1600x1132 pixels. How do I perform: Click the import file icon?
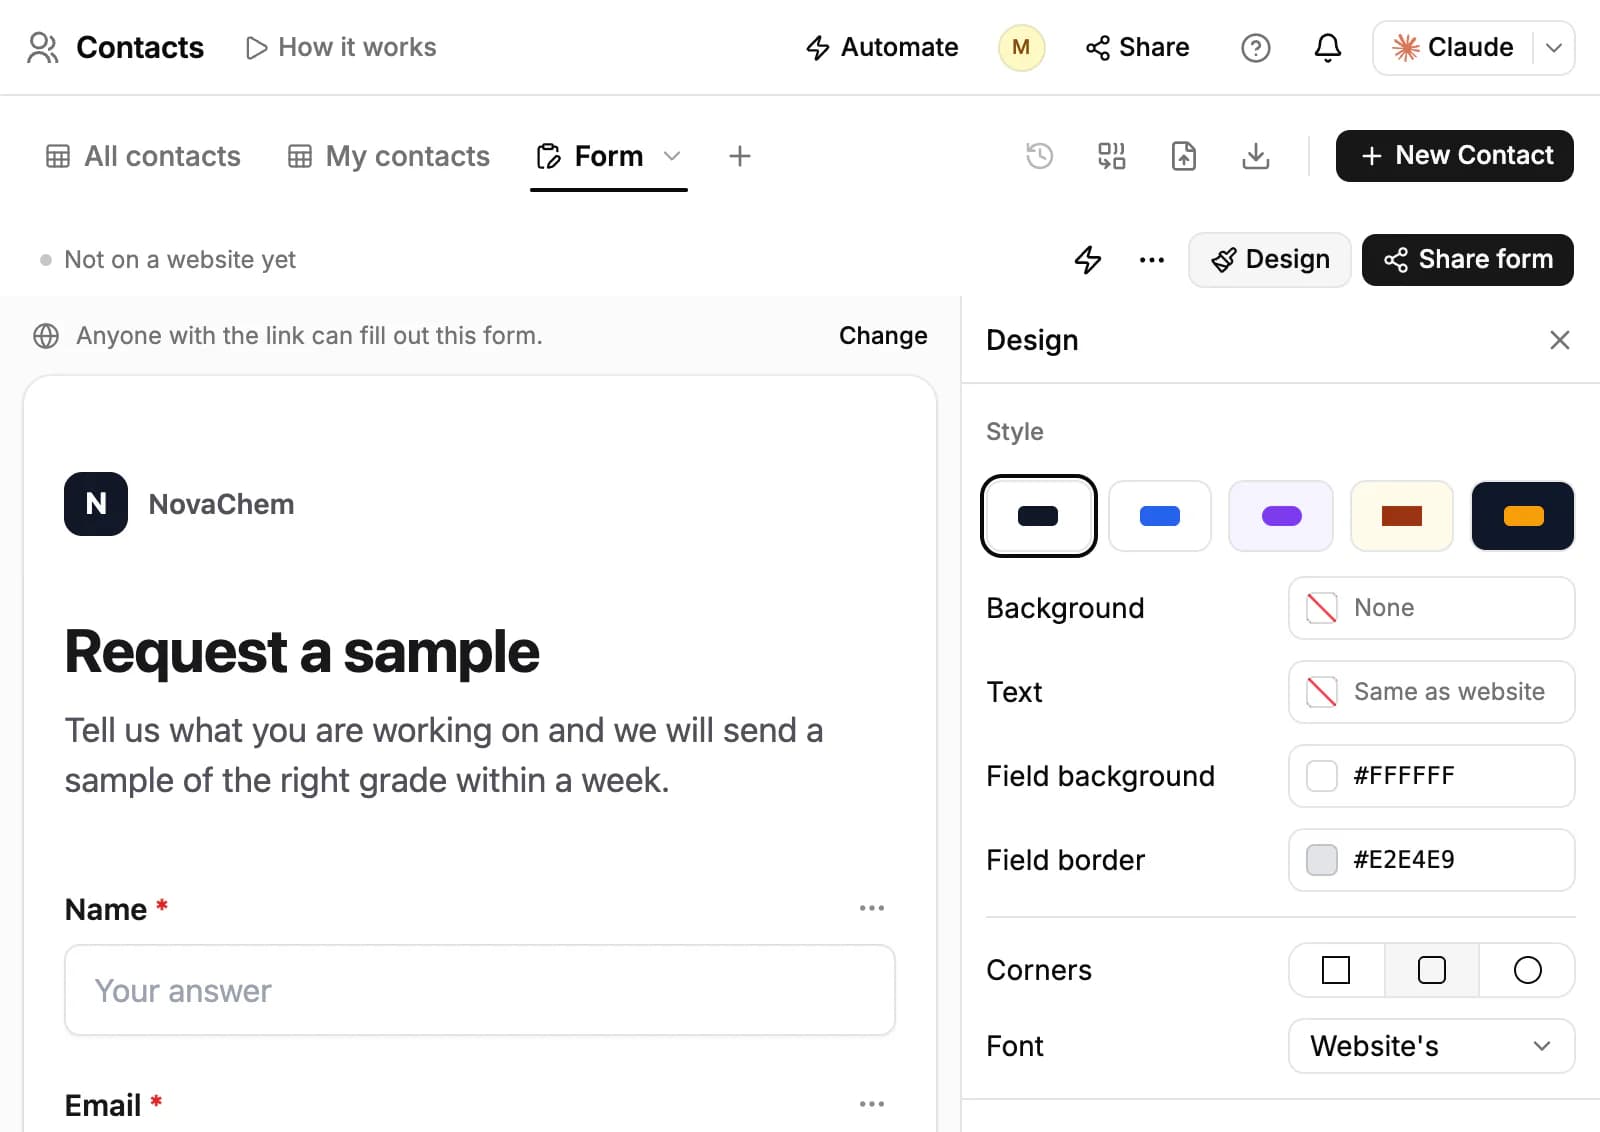pos(1183,156)
